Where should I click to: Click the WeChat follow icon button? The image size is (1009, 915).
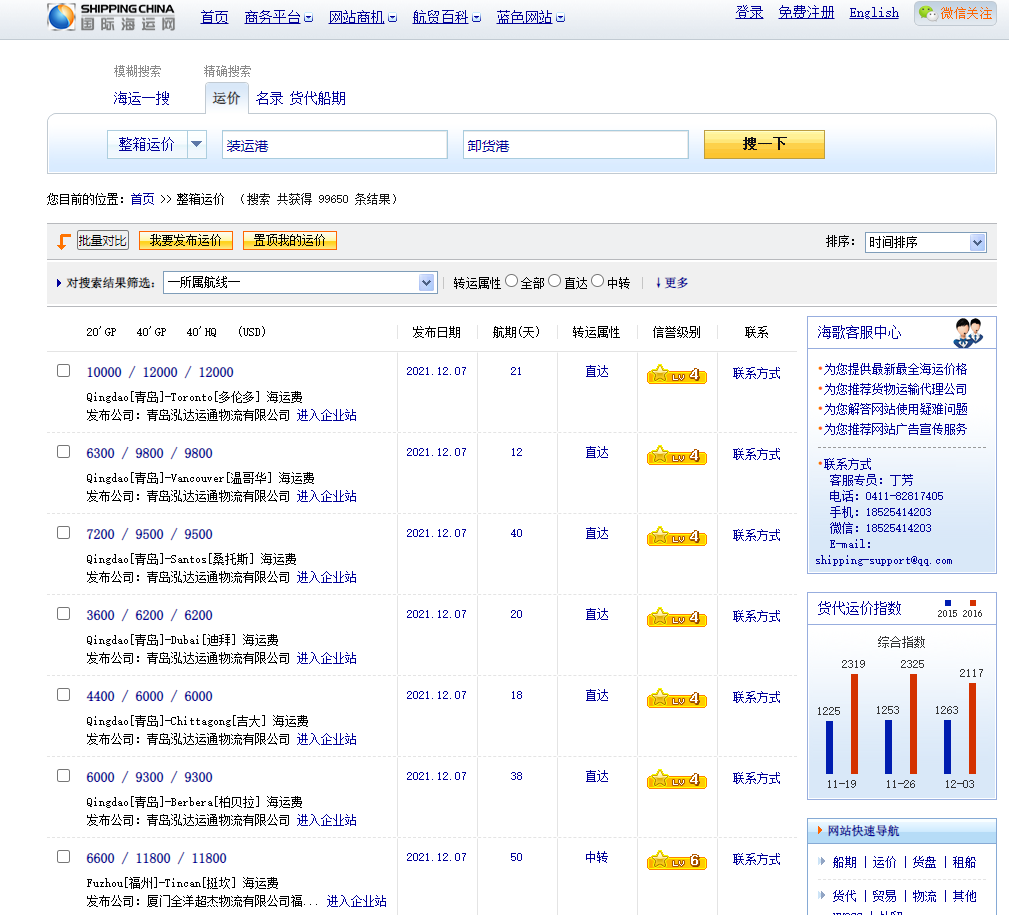tap(955, 14)
